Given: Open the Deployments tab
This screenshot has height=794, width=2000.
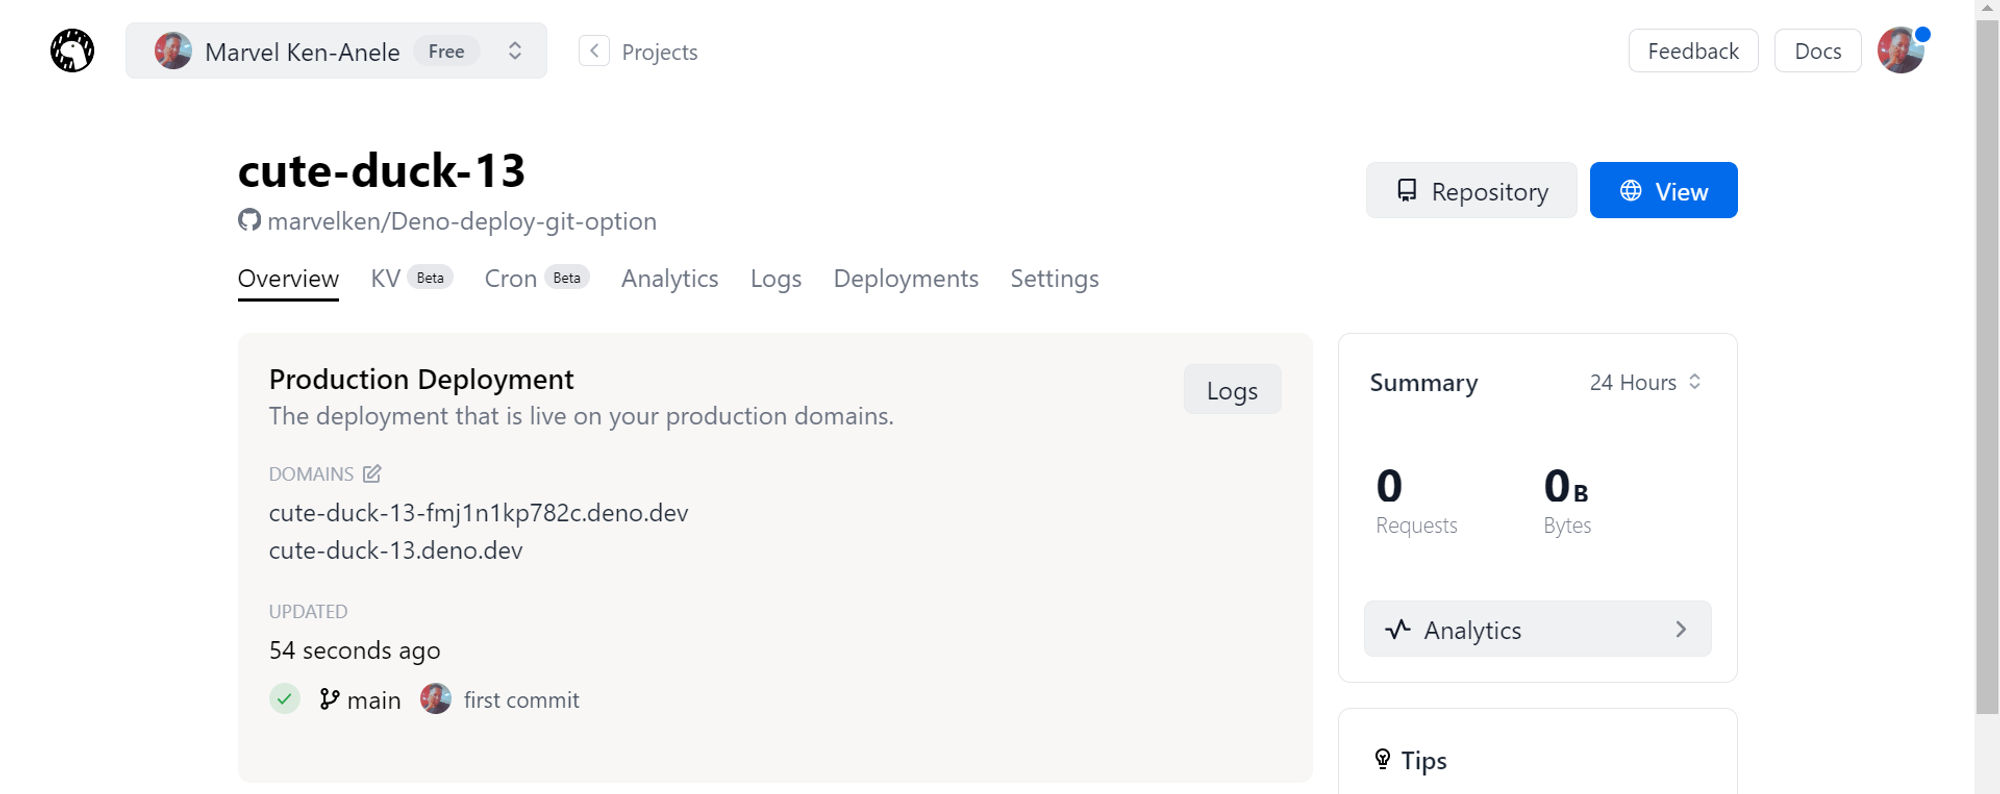Looking at the screenshot, I should pos(906,279).
